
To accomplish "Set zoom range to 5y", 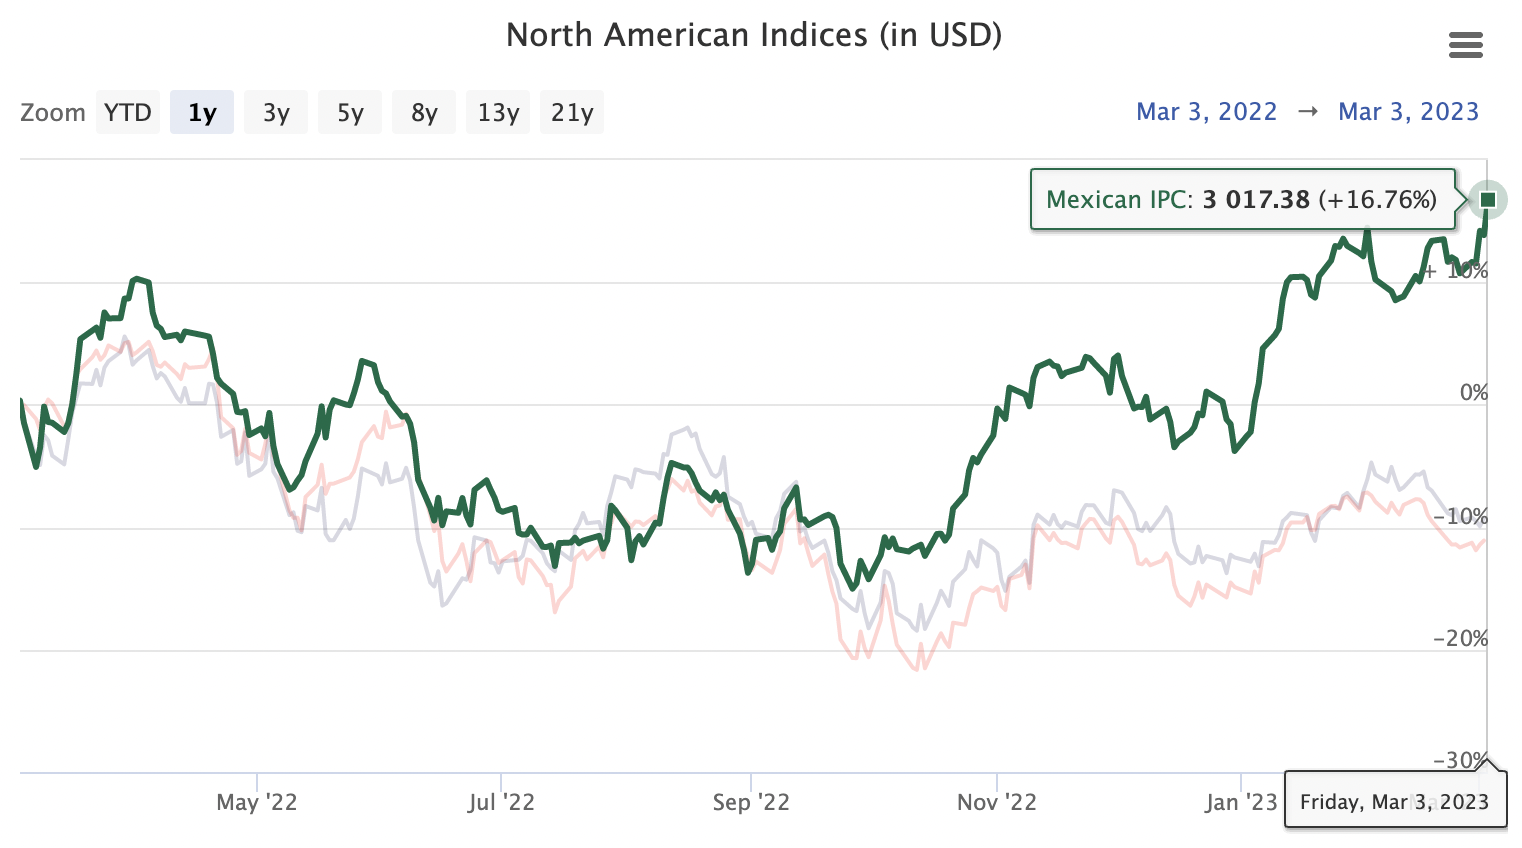I will [350, 112].
